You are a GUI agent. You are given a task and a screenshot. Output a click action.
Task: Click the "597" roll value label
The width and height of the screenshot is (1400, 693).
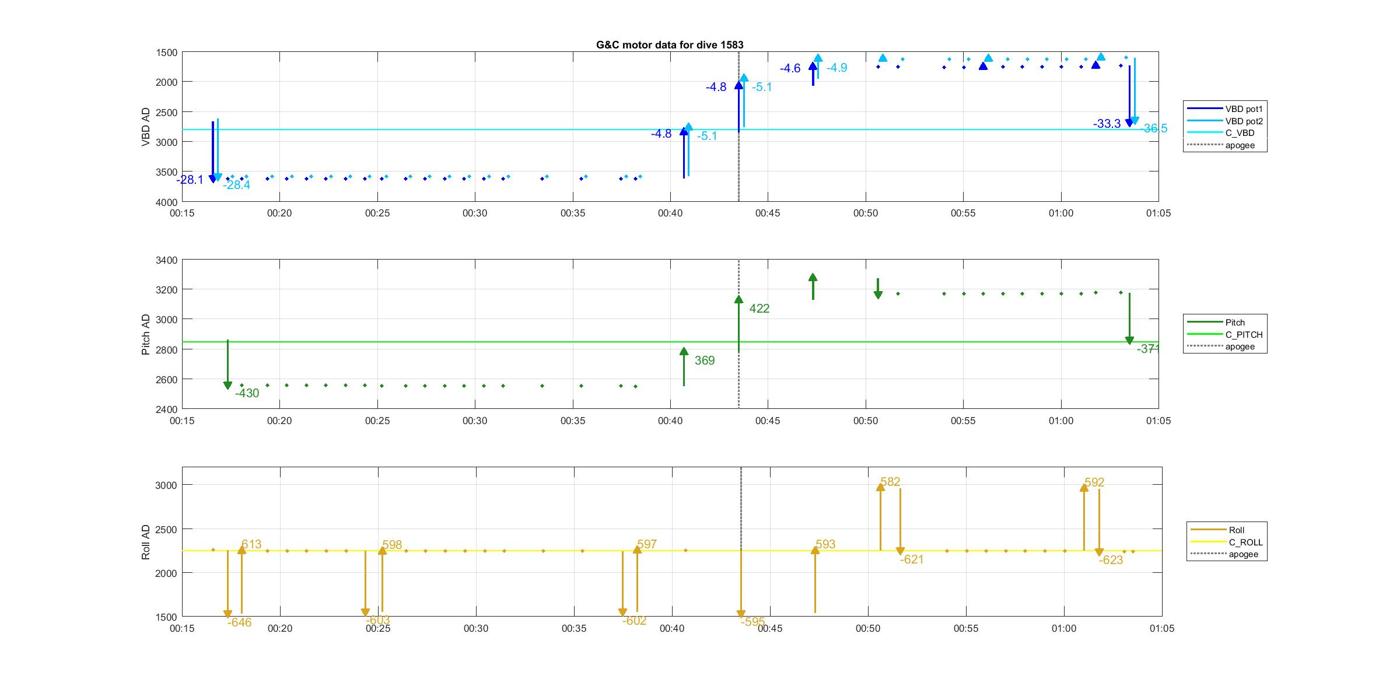pos(647,545)
